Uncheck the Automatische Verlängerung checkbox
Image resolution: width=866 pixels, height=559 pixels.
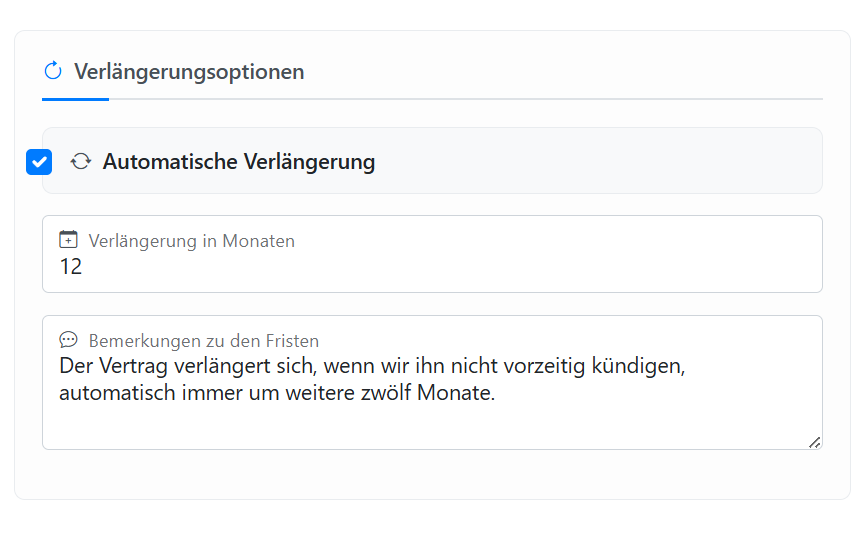coord(39,161)
